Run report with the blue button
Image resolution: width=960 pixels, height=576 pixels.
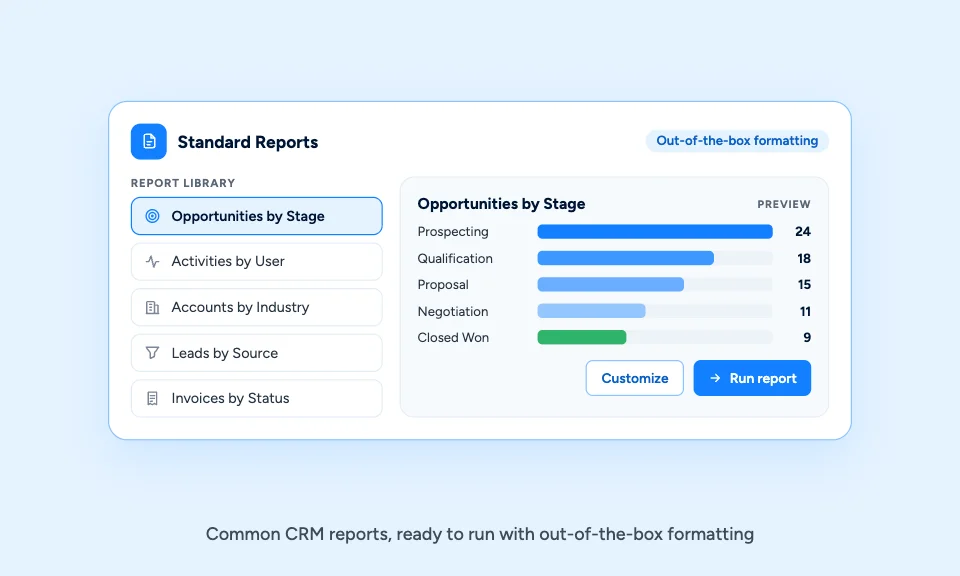pos(752,378)
